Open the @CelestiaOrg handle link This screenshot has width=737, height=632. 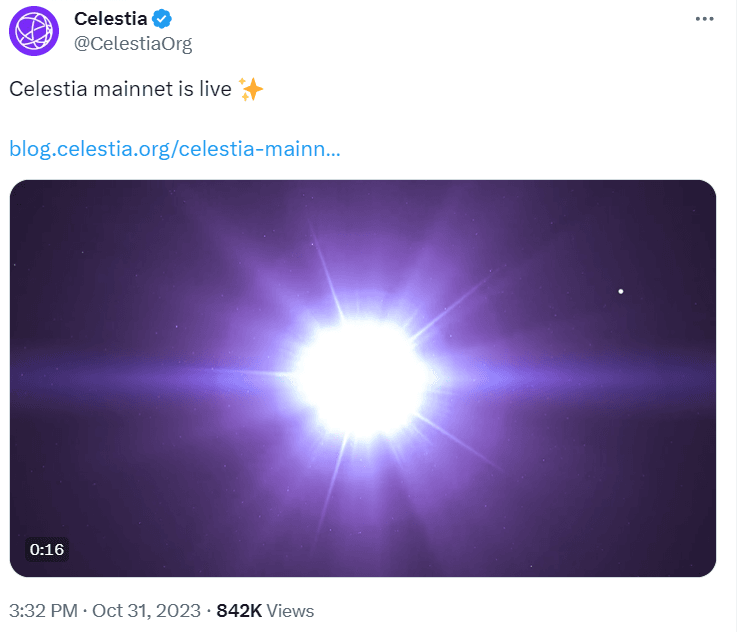pyautogui.click(x=133, y=43)
